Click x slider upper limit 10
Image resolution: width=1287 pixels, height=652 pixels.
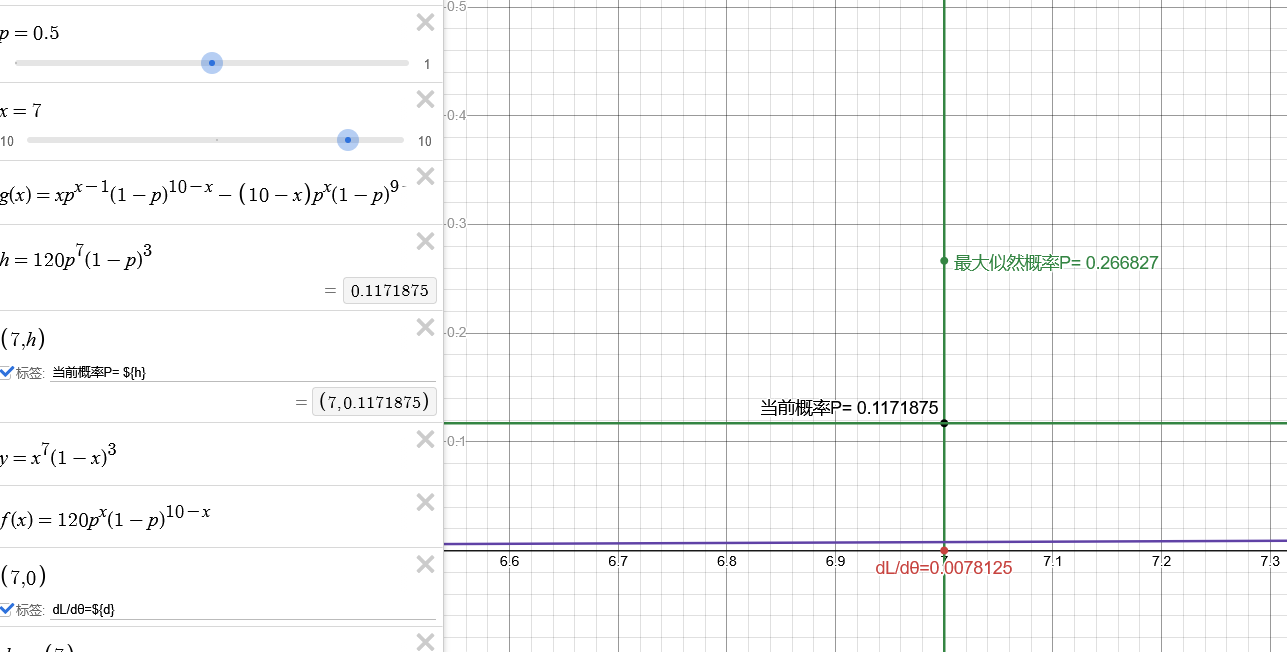425,141
